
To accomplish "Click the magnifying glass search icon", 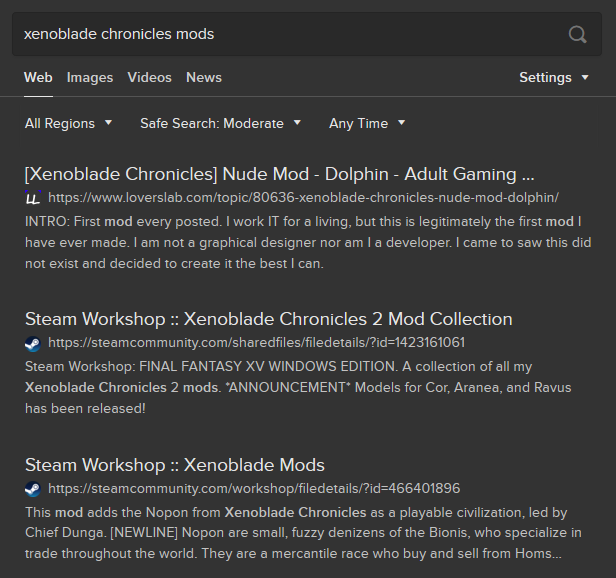I will pos(577,34).
